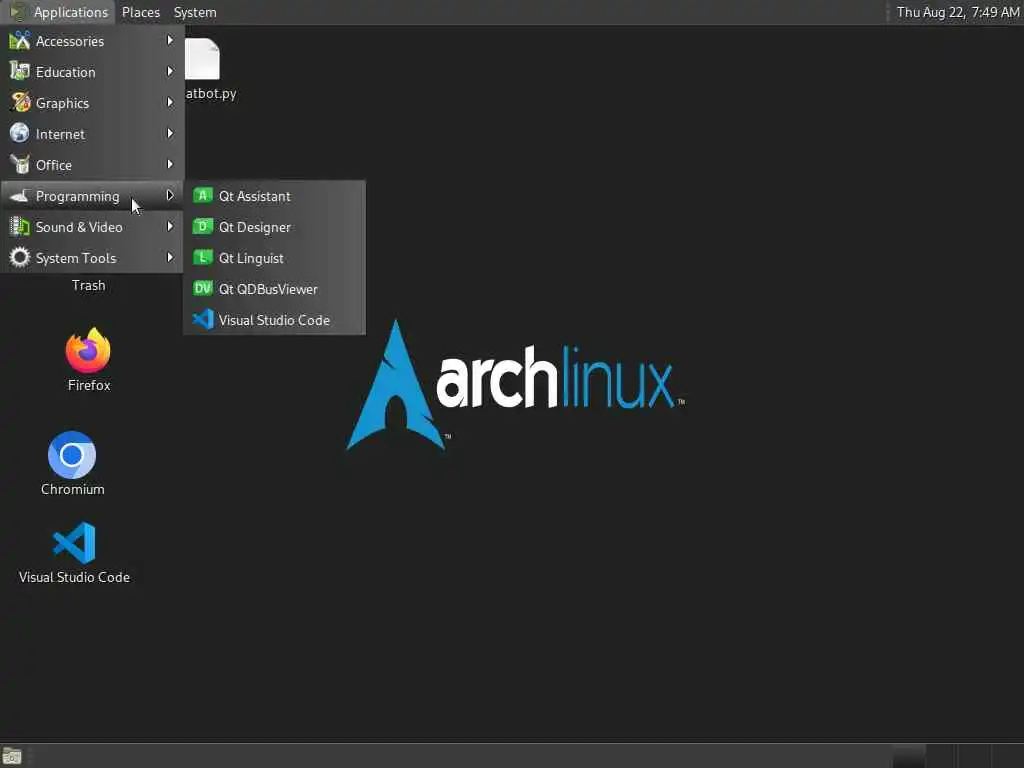Click the atbot.py file name label

(211, 93)
